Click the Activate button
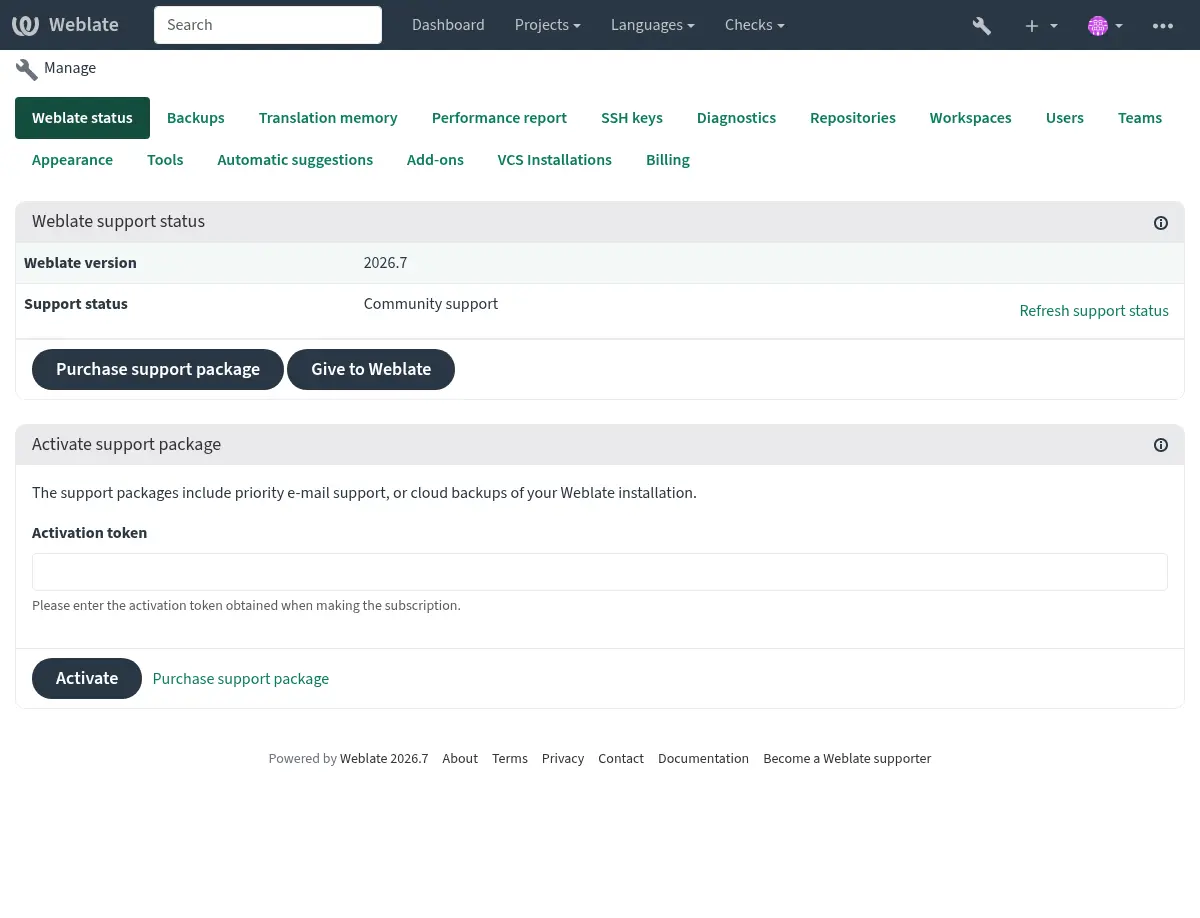Viewport: 1200px width, 918px height. point(87,678)
